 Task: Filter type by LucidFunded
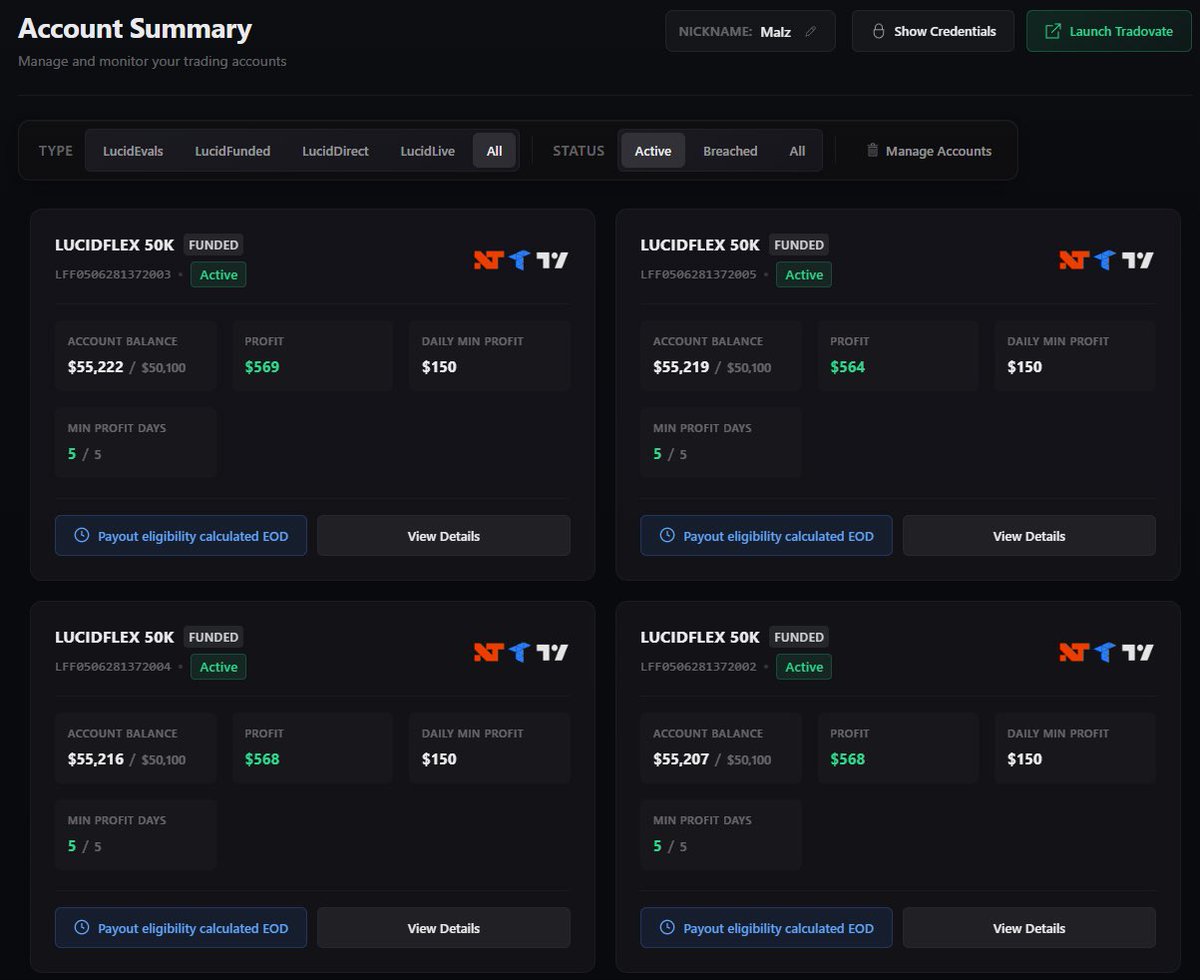click(x=232, y=151)
